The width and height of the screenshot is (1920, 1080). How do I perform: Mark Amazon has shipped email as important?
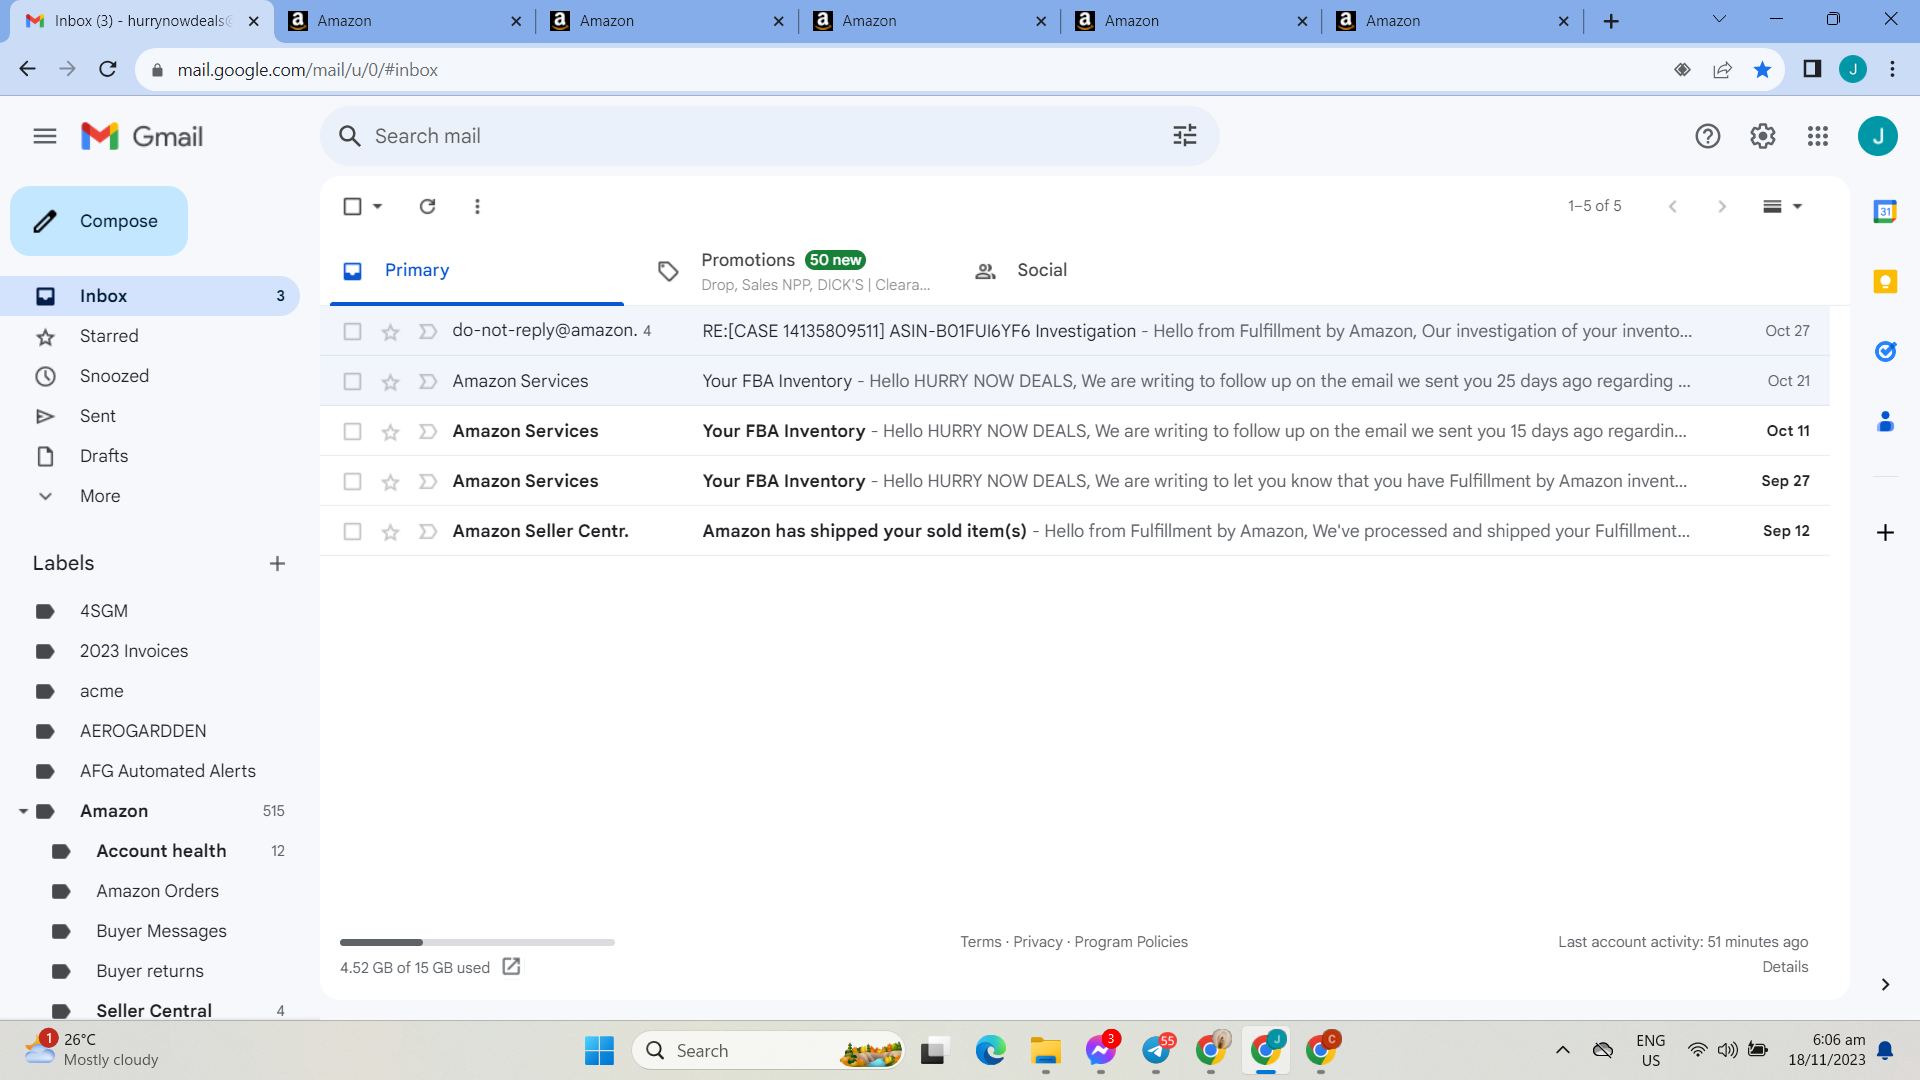(428, 531)
